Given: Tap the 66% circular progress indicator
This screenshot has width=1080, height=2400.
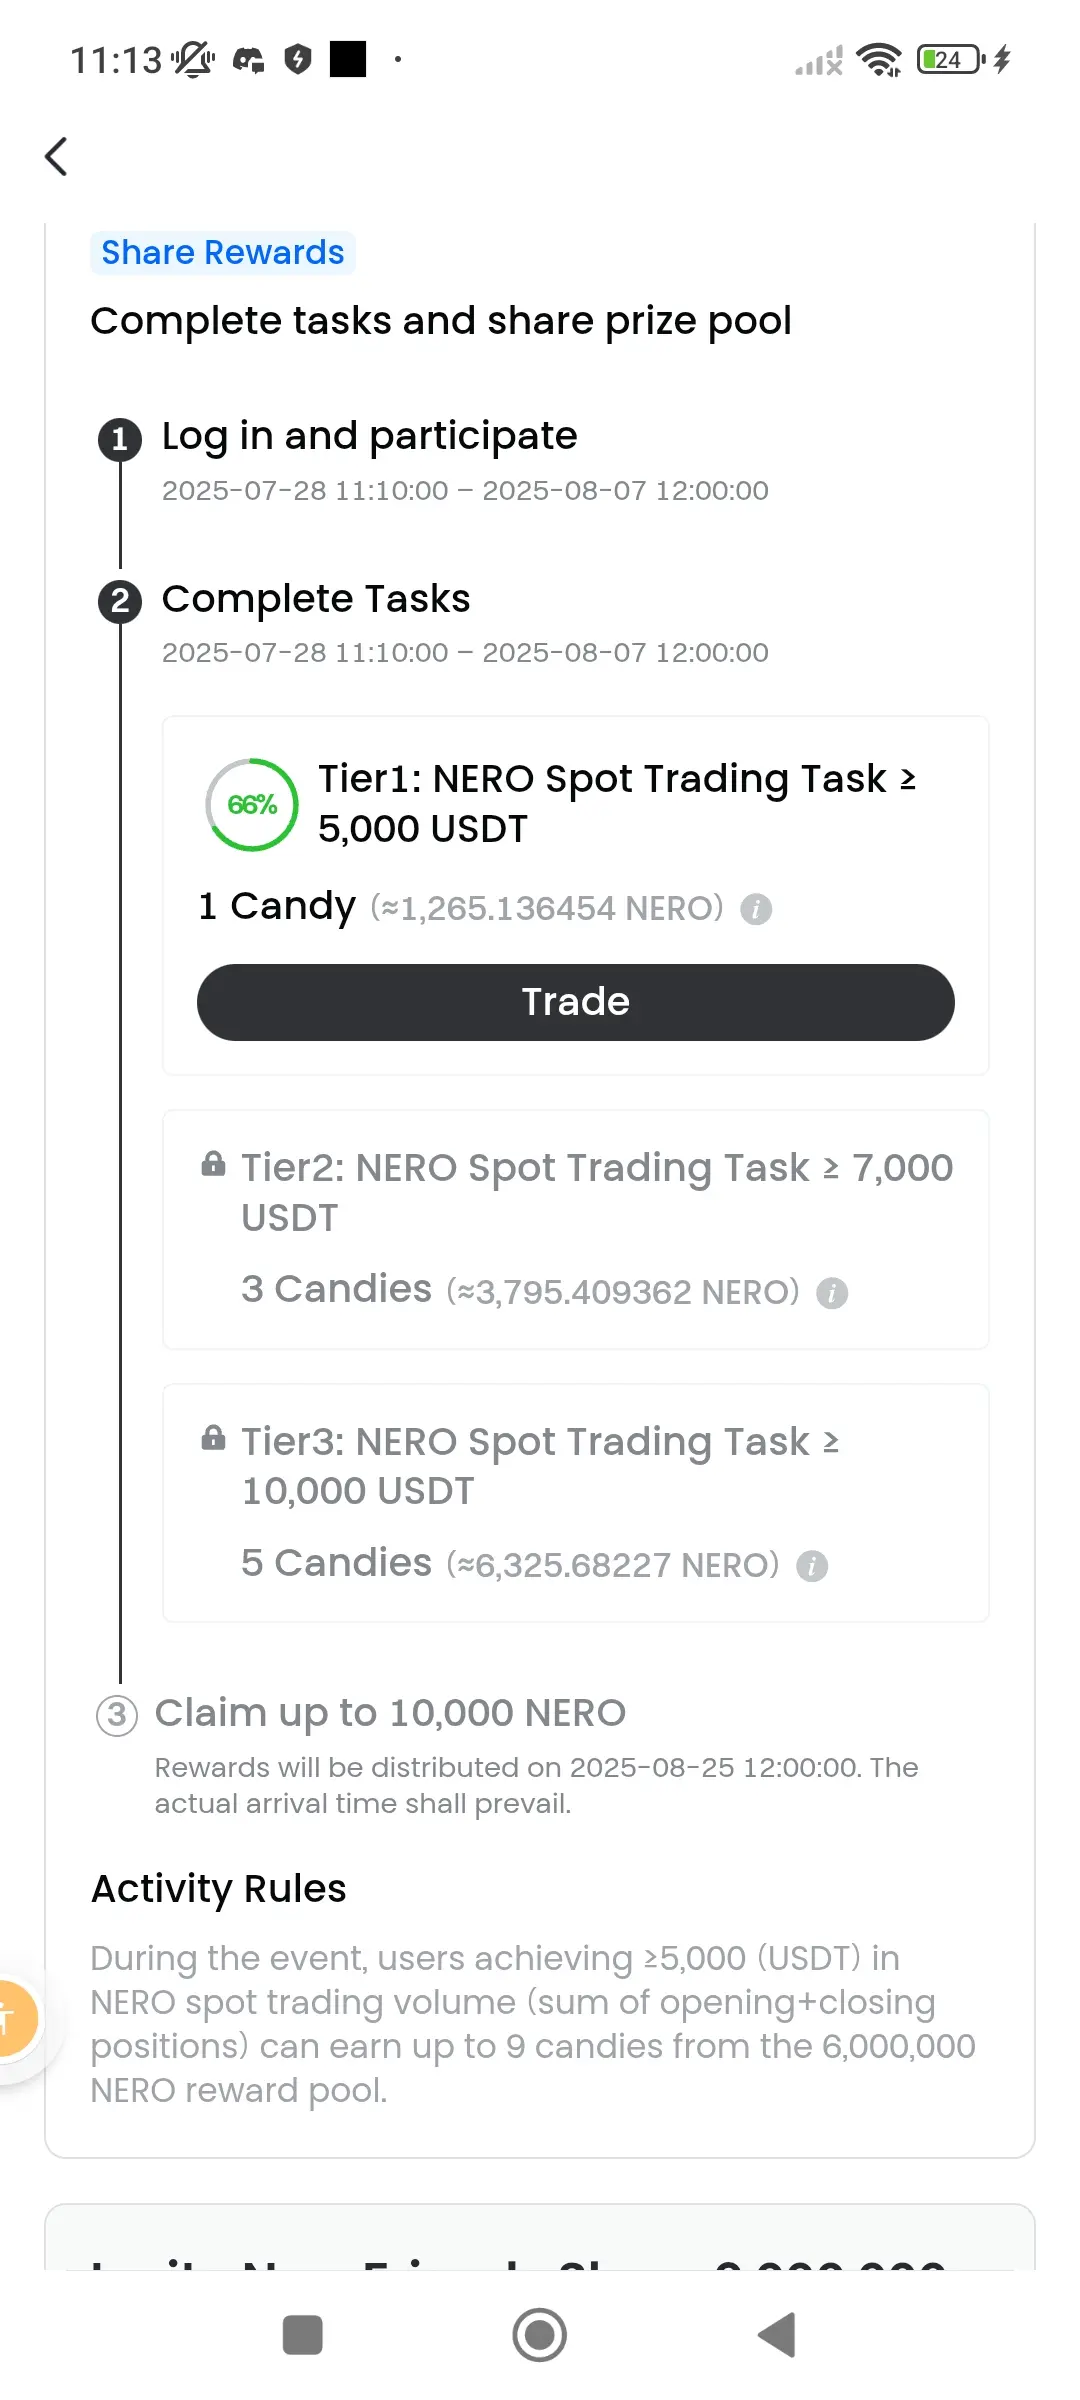Looking at the screenshot, I should [252, 805].
